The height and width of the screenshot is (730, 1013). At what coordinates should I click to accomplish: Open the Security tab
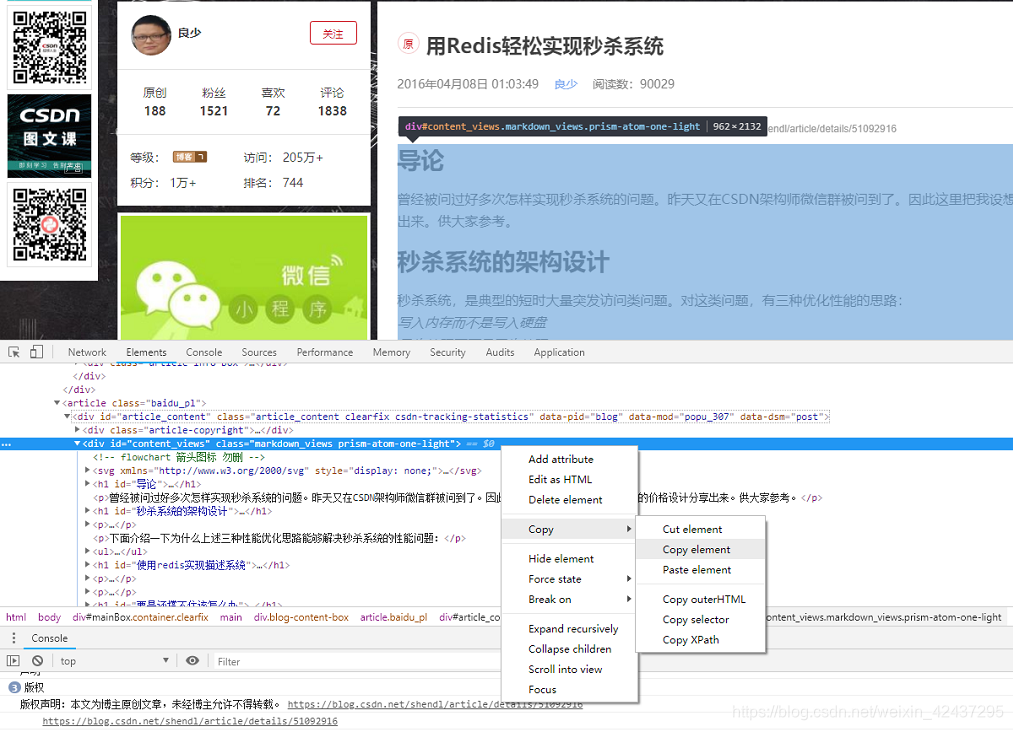point(448,352)
